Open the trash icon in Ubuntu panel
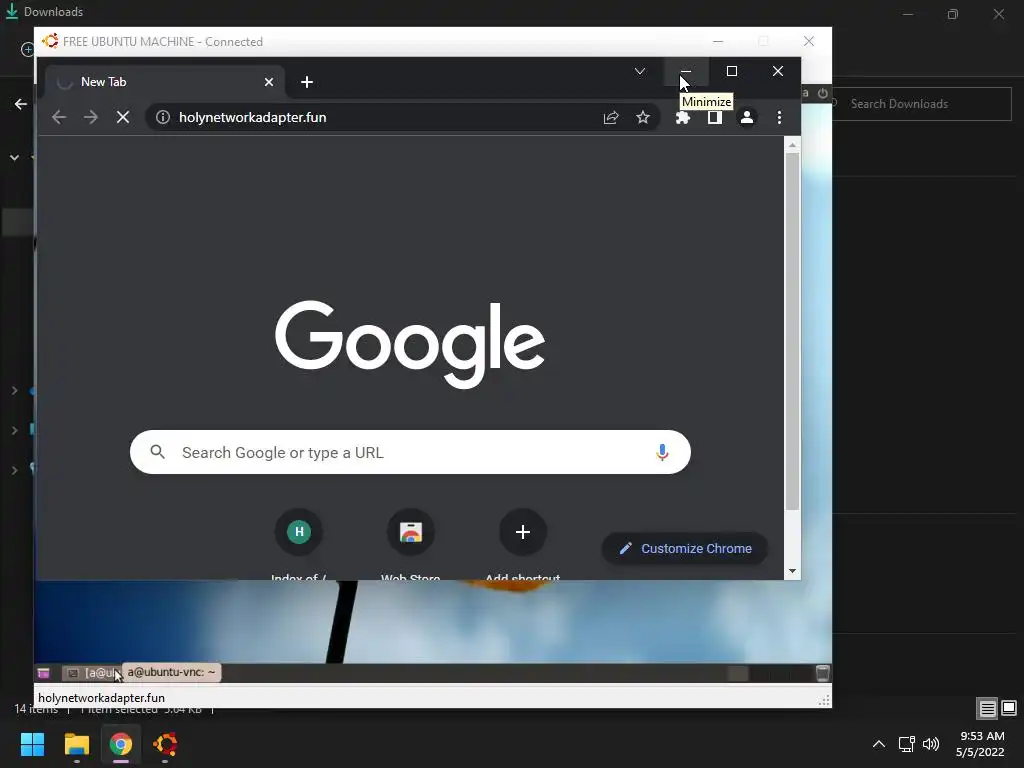1024x768 pixels. [822, 673]
